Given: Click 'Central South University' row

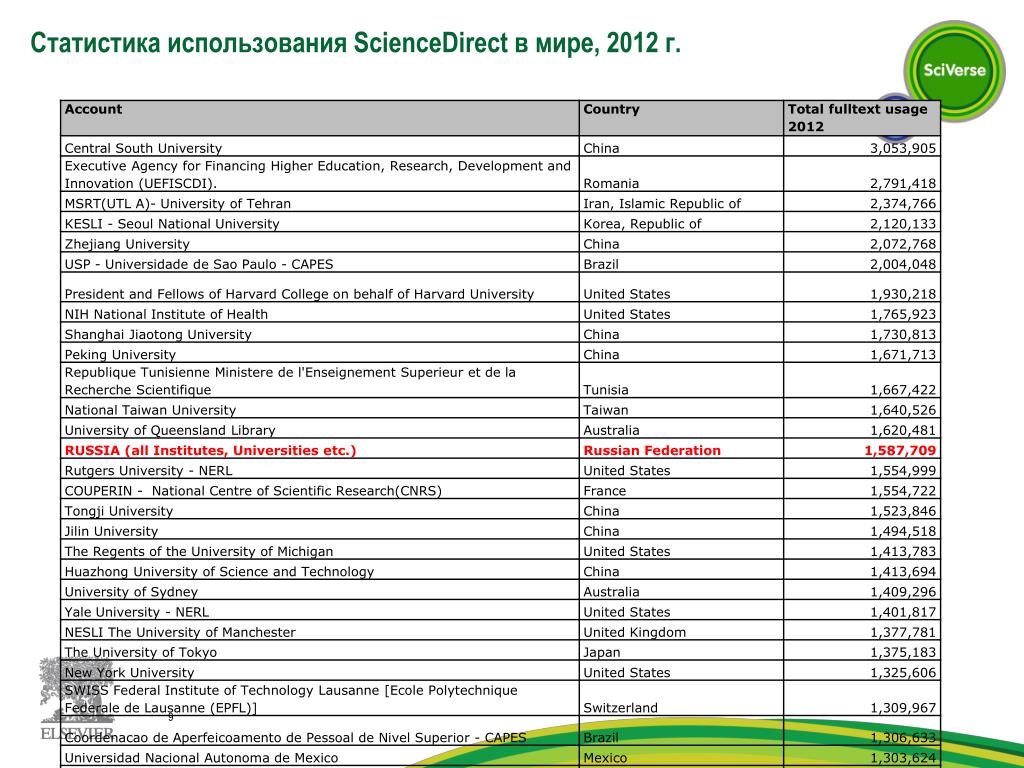Looking at the screenshot, I should [x=500, y=147].
